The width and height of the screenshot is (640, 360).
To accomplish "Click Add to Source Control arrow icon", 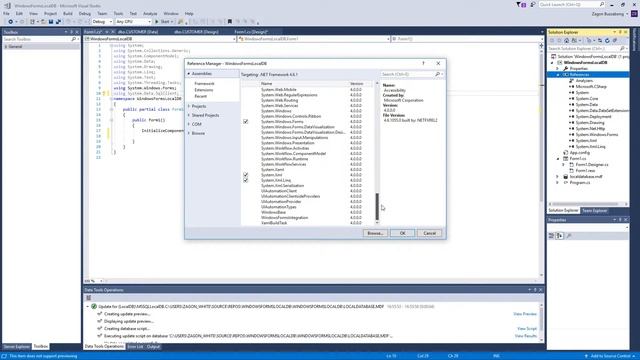I will coord(586,356).
